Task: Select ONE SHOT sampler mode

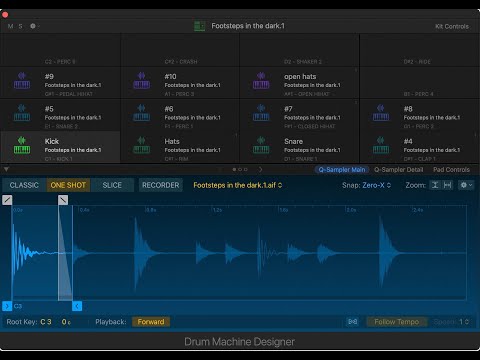Action: 68,185
